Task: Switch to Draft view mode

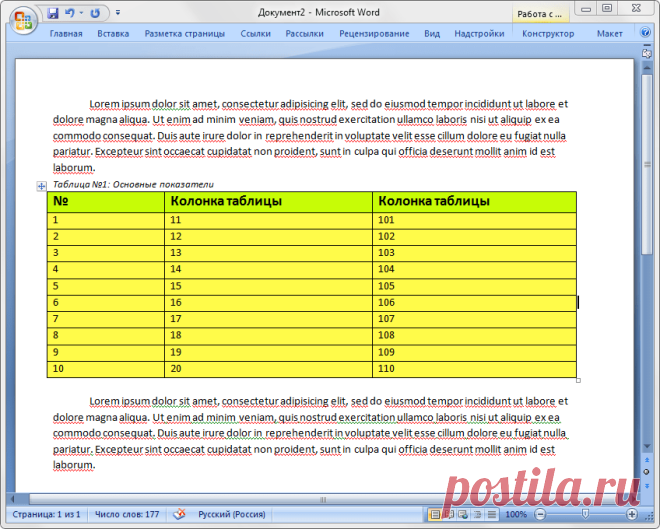Action: pyautogui.click(x=492, y=514)
